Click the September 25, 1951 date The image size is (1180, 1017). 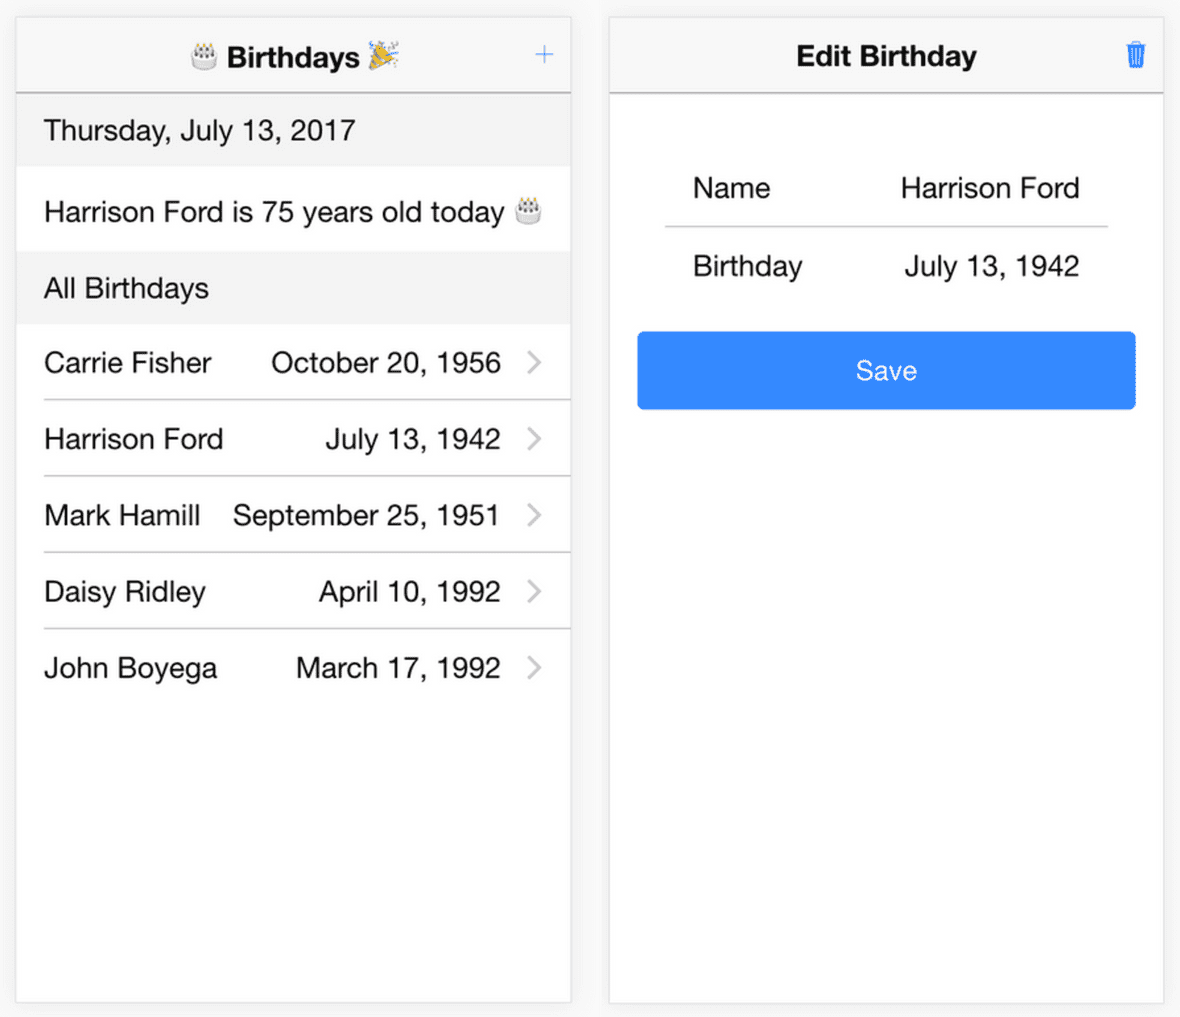pyautogui.click(x=366, y=515)
